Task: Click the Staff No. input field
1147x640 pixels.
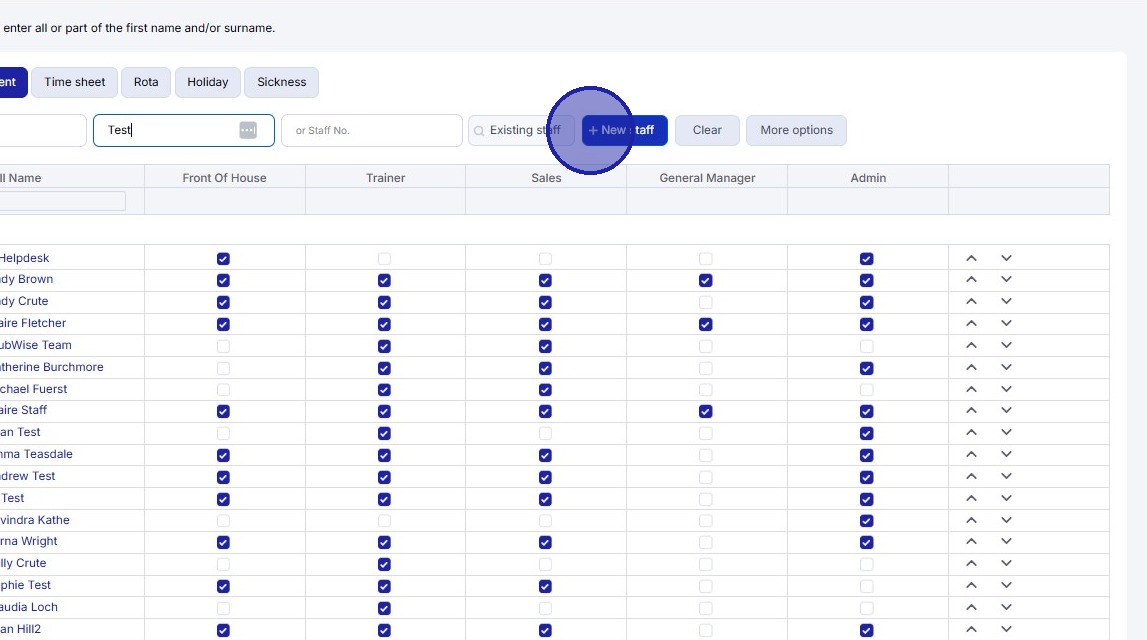Action: tap(372, 130)
